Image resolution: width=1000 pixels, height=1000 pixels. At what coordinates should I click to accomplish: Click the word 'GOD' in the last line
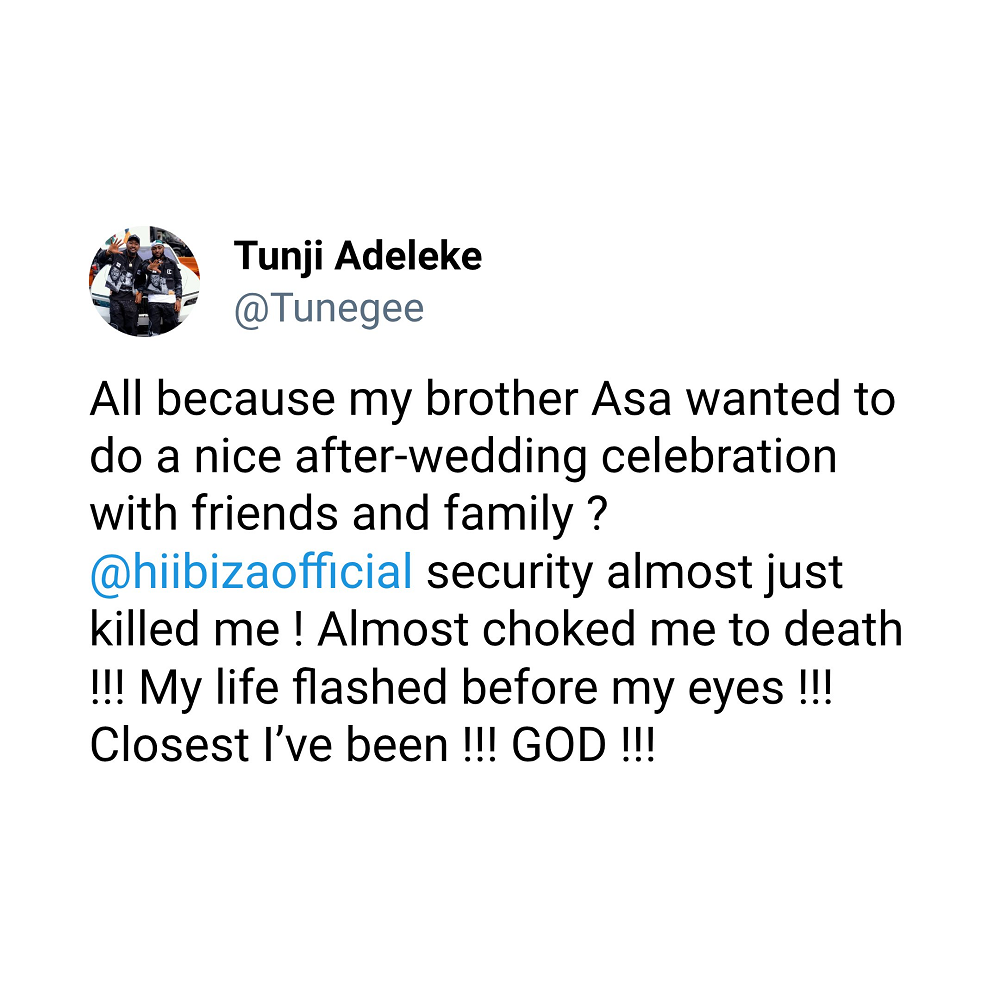click(559, 745)
